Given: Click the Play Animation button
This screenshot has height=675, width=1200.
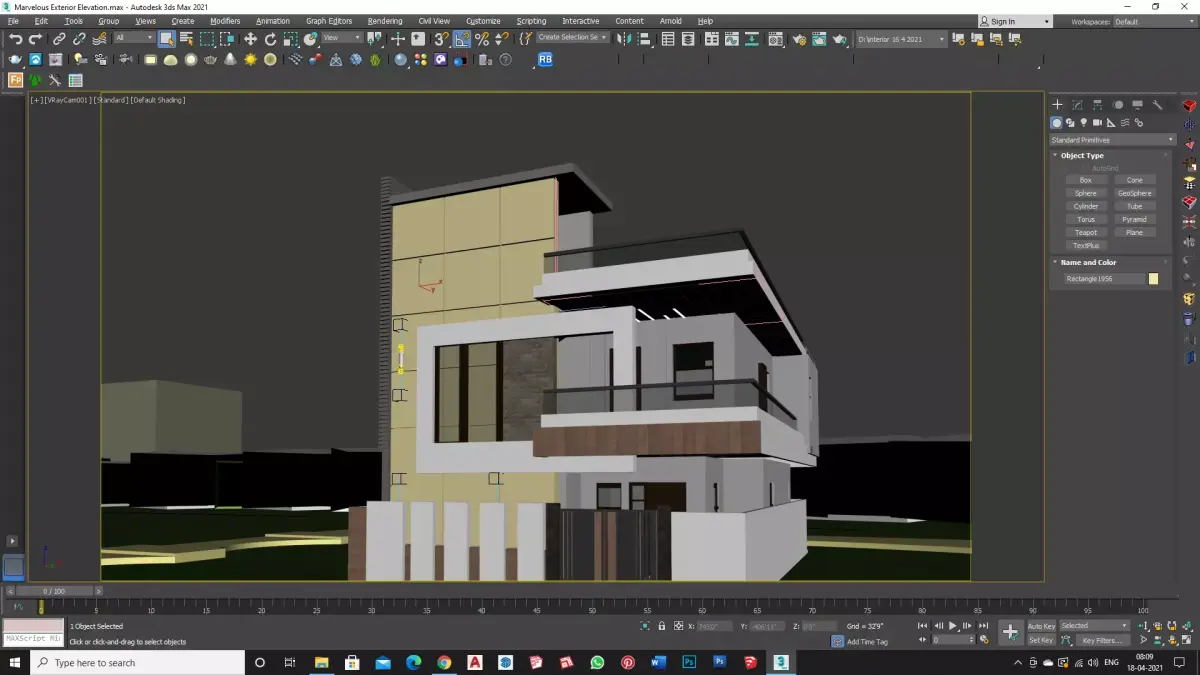Looking at the screenshot, I should (953, 626).
